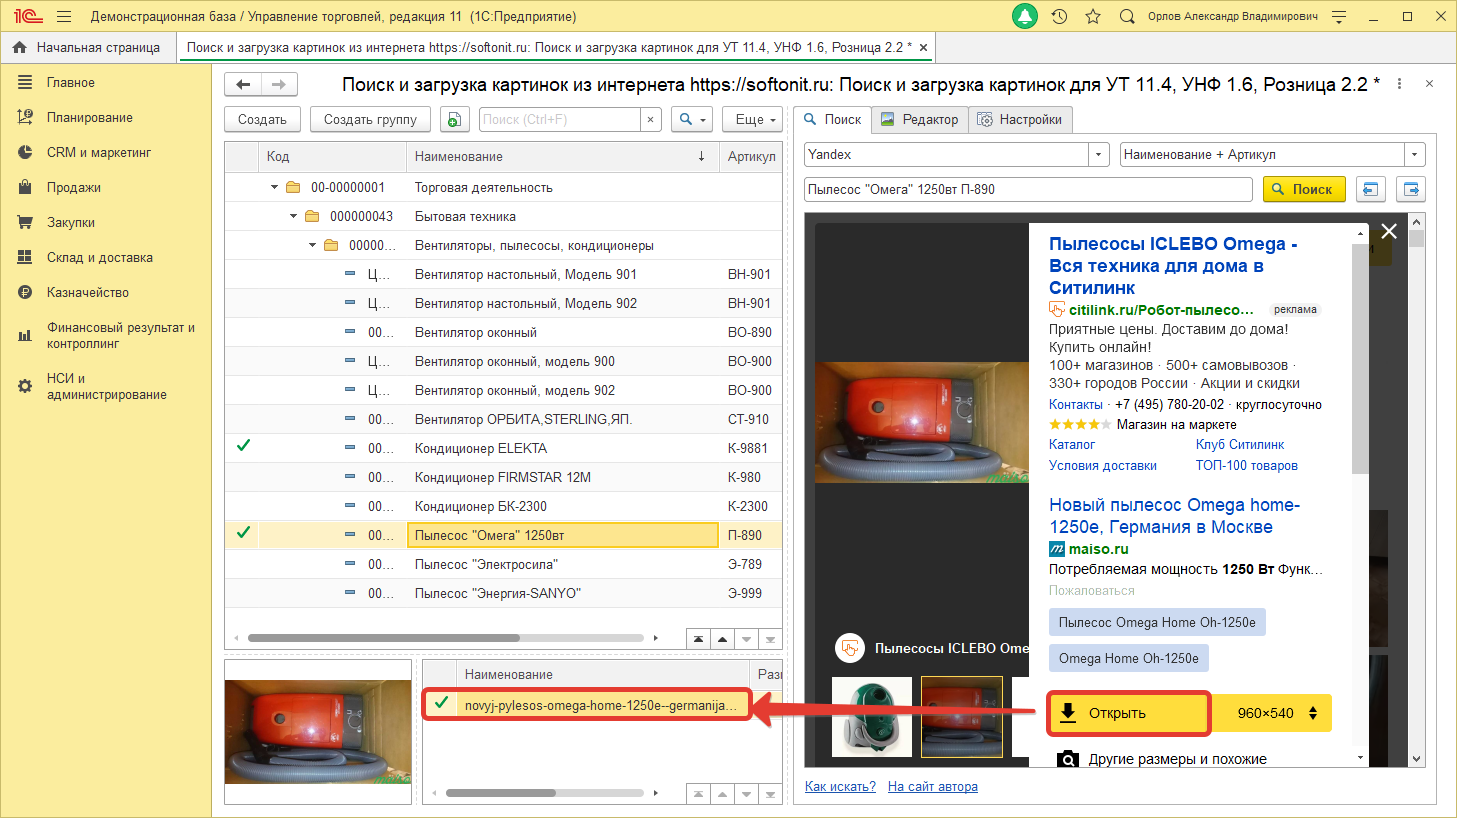Select Кондиционер БК-2300 row
1457x818 pixels.
[503, 506]
